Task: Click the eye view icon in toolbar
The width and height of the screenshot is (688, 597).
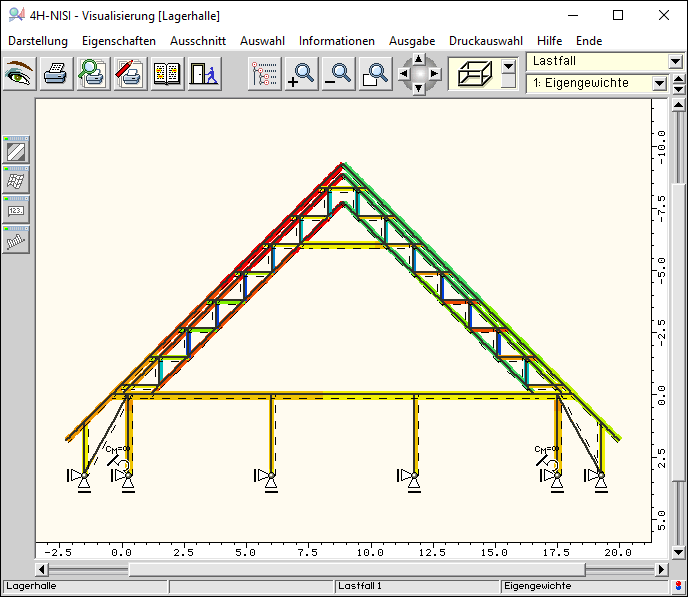Action: point(19,74)
